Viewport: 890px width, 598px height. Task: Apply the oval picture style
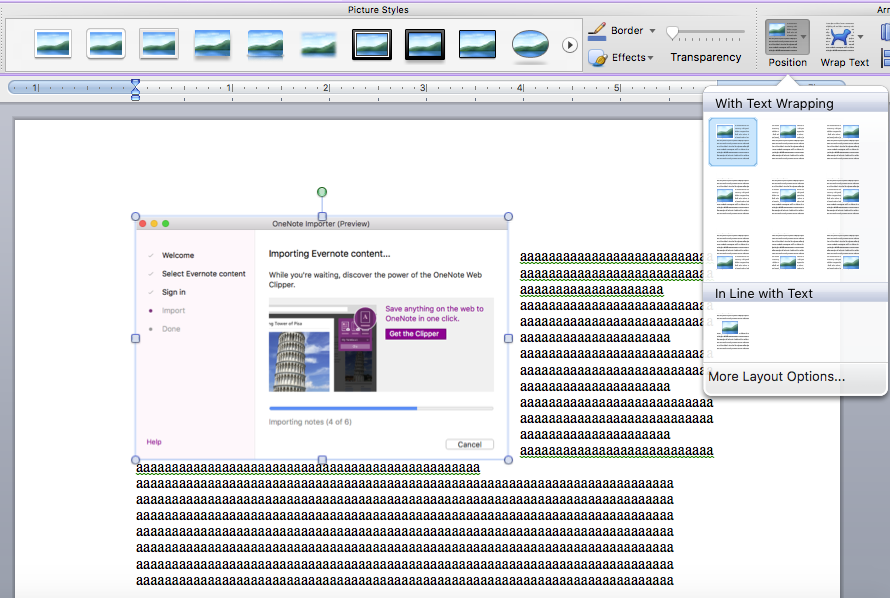click(530, 44)
